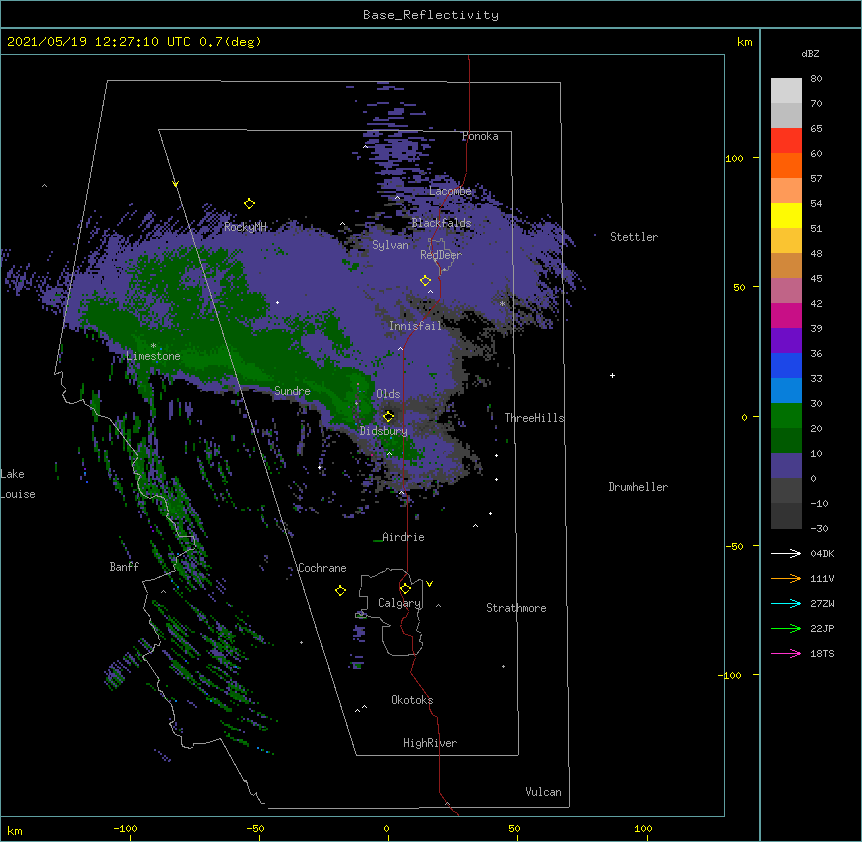Click the yellow diamond marker south of RedDeer
This screenshot has height=842, width=862.
pyautogui.click(x=425, y=281)
